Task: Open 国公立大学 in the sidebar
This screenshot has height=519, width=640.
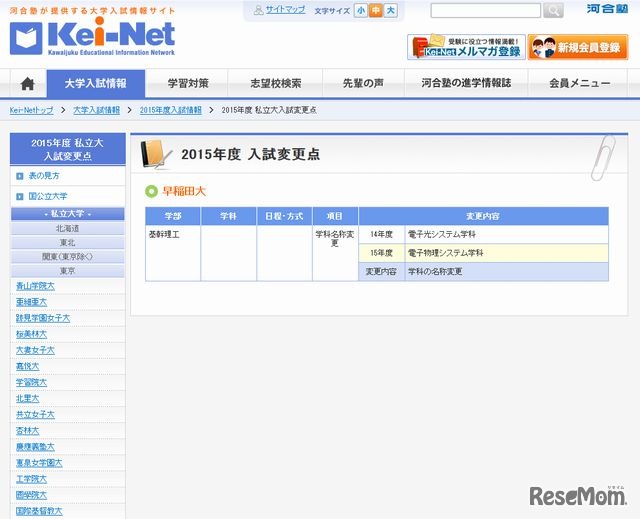Action: coord(48,196)
